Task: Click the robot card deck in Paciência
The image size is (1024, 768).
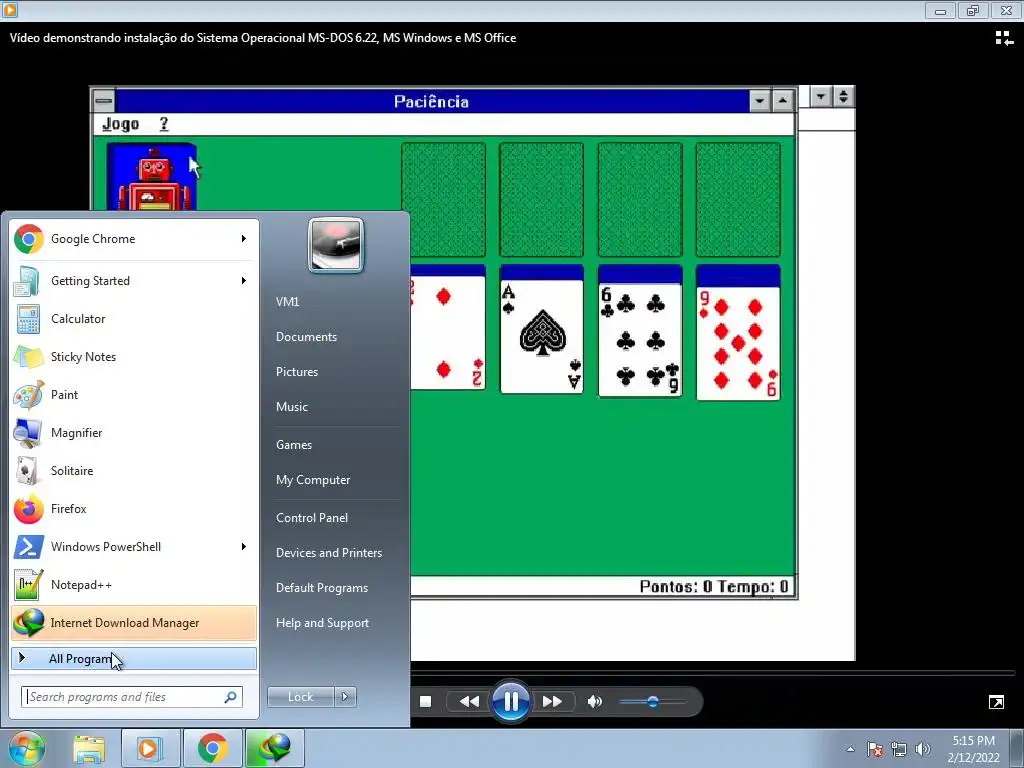Action: click(152, 176)
